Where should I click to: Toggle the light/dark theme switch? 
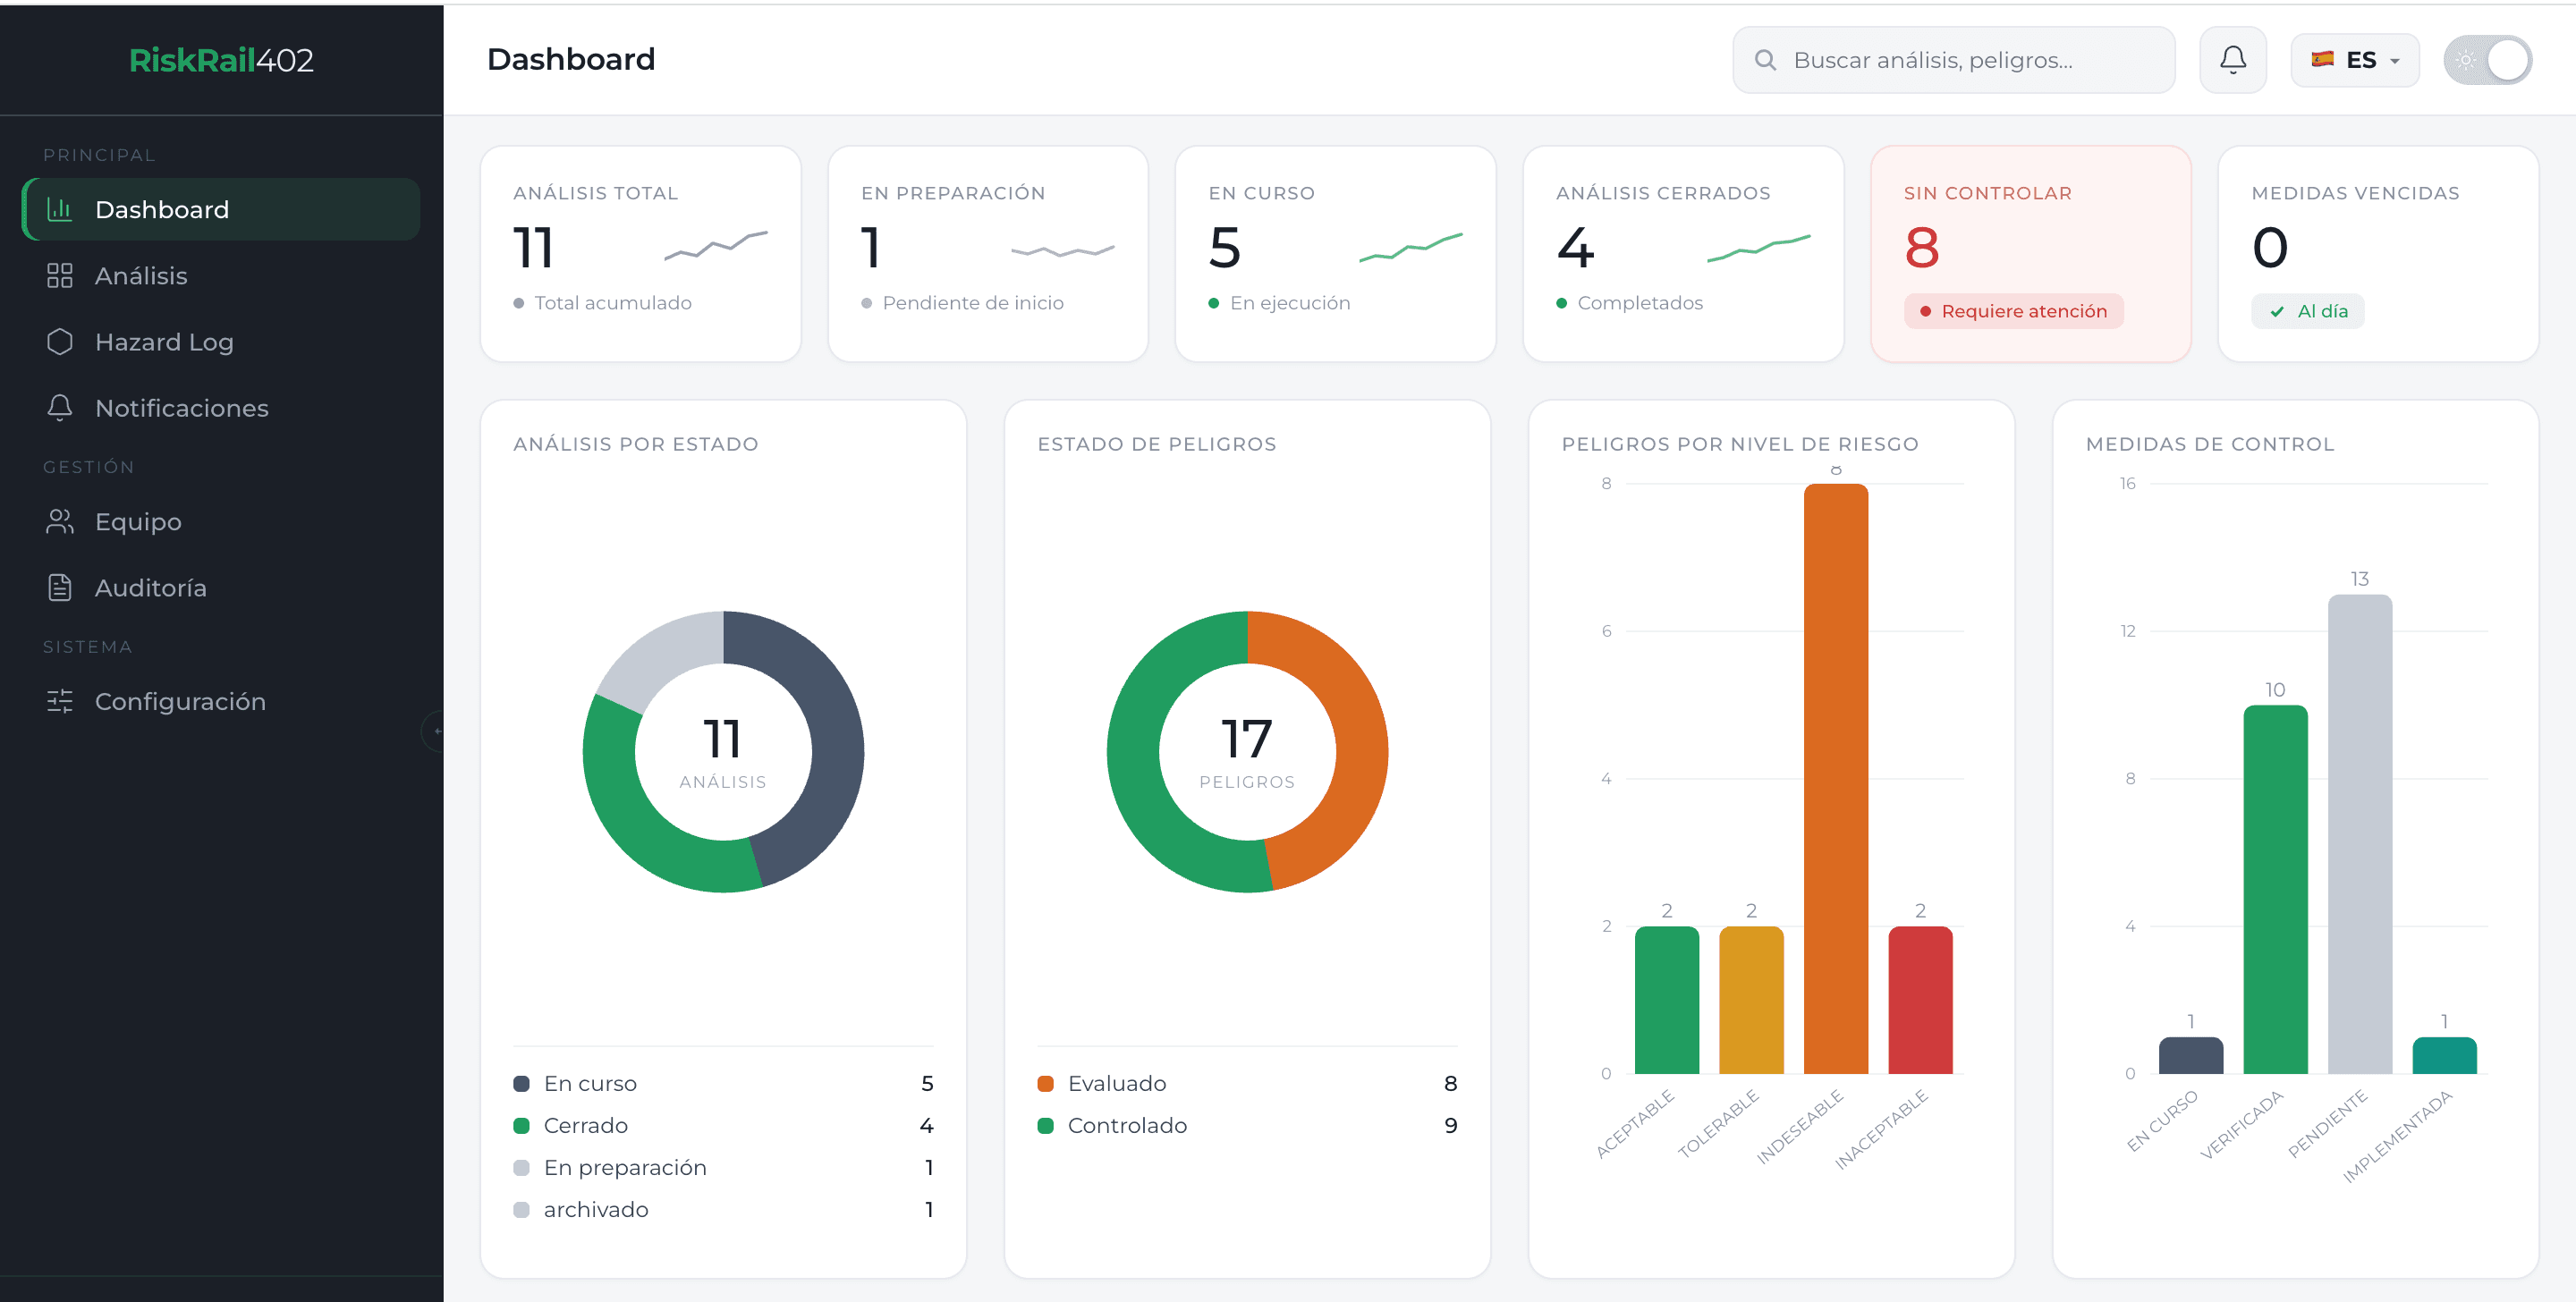2487,60
